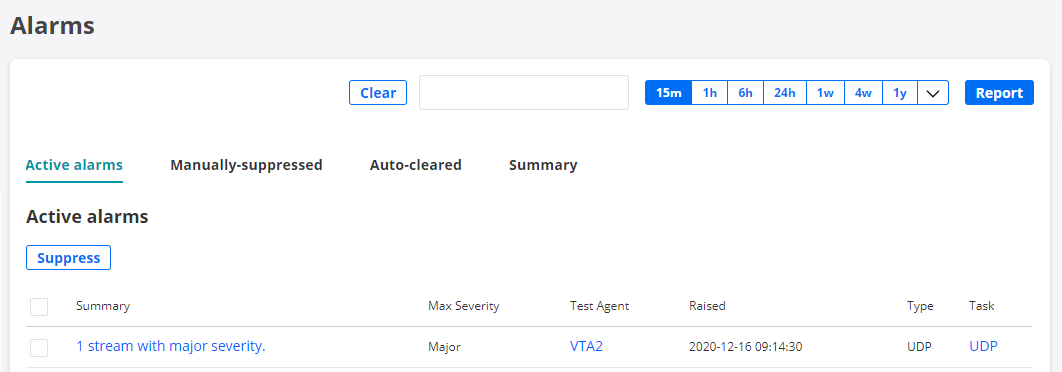Open the Manually-suppressed tab
1062x372 pixels.
pos(247,165)
